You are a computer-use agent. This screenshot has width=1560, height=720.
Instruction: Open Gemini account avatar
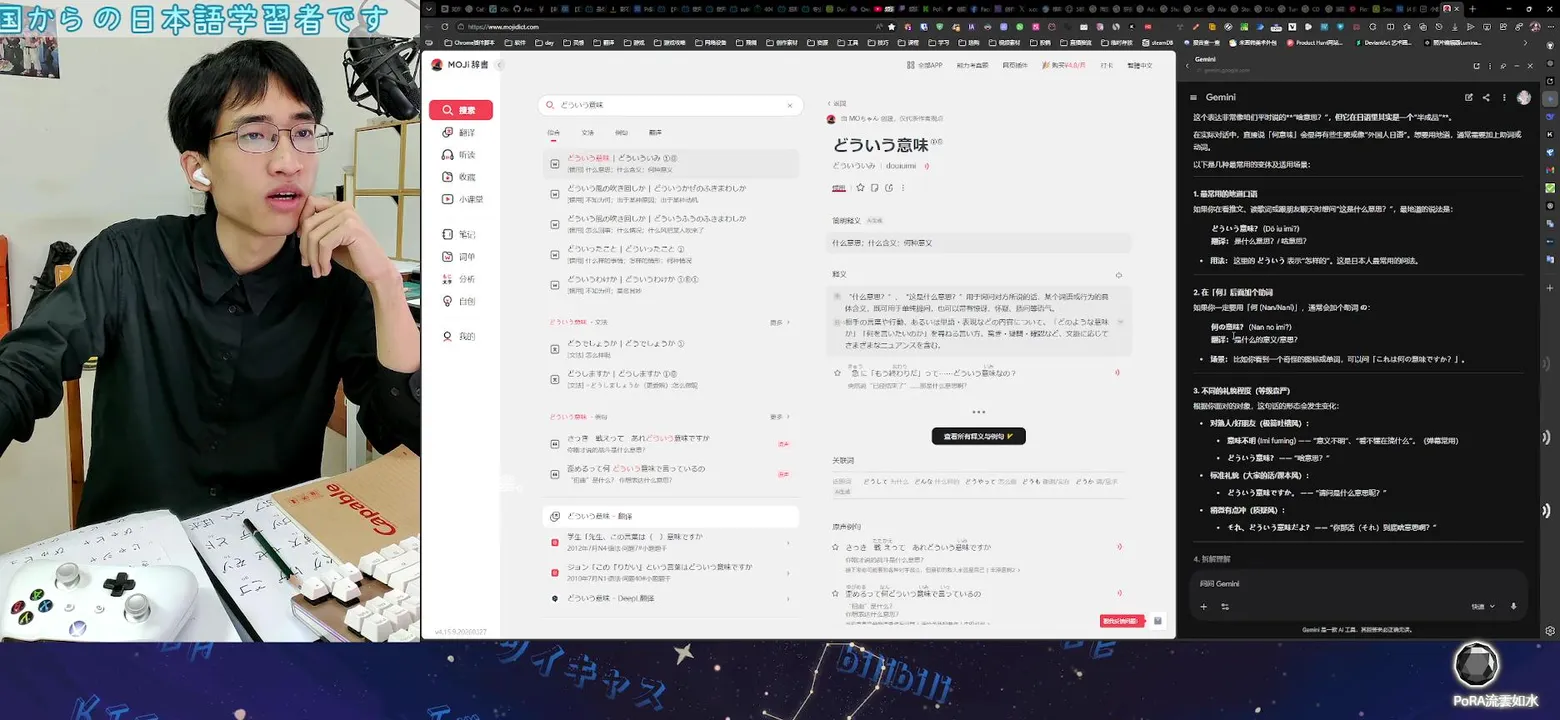[x=1523, y=97]
